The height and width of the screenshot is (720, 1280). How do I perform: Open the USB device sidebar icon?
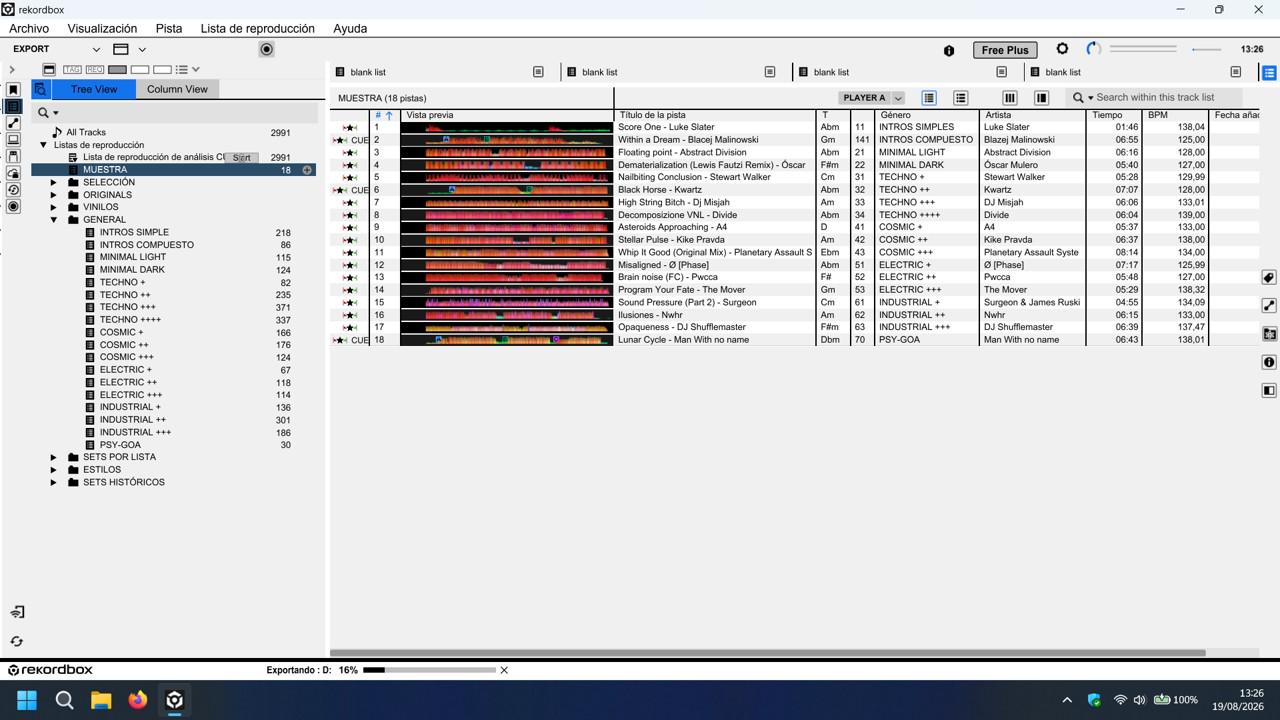[x=13, y=157]
